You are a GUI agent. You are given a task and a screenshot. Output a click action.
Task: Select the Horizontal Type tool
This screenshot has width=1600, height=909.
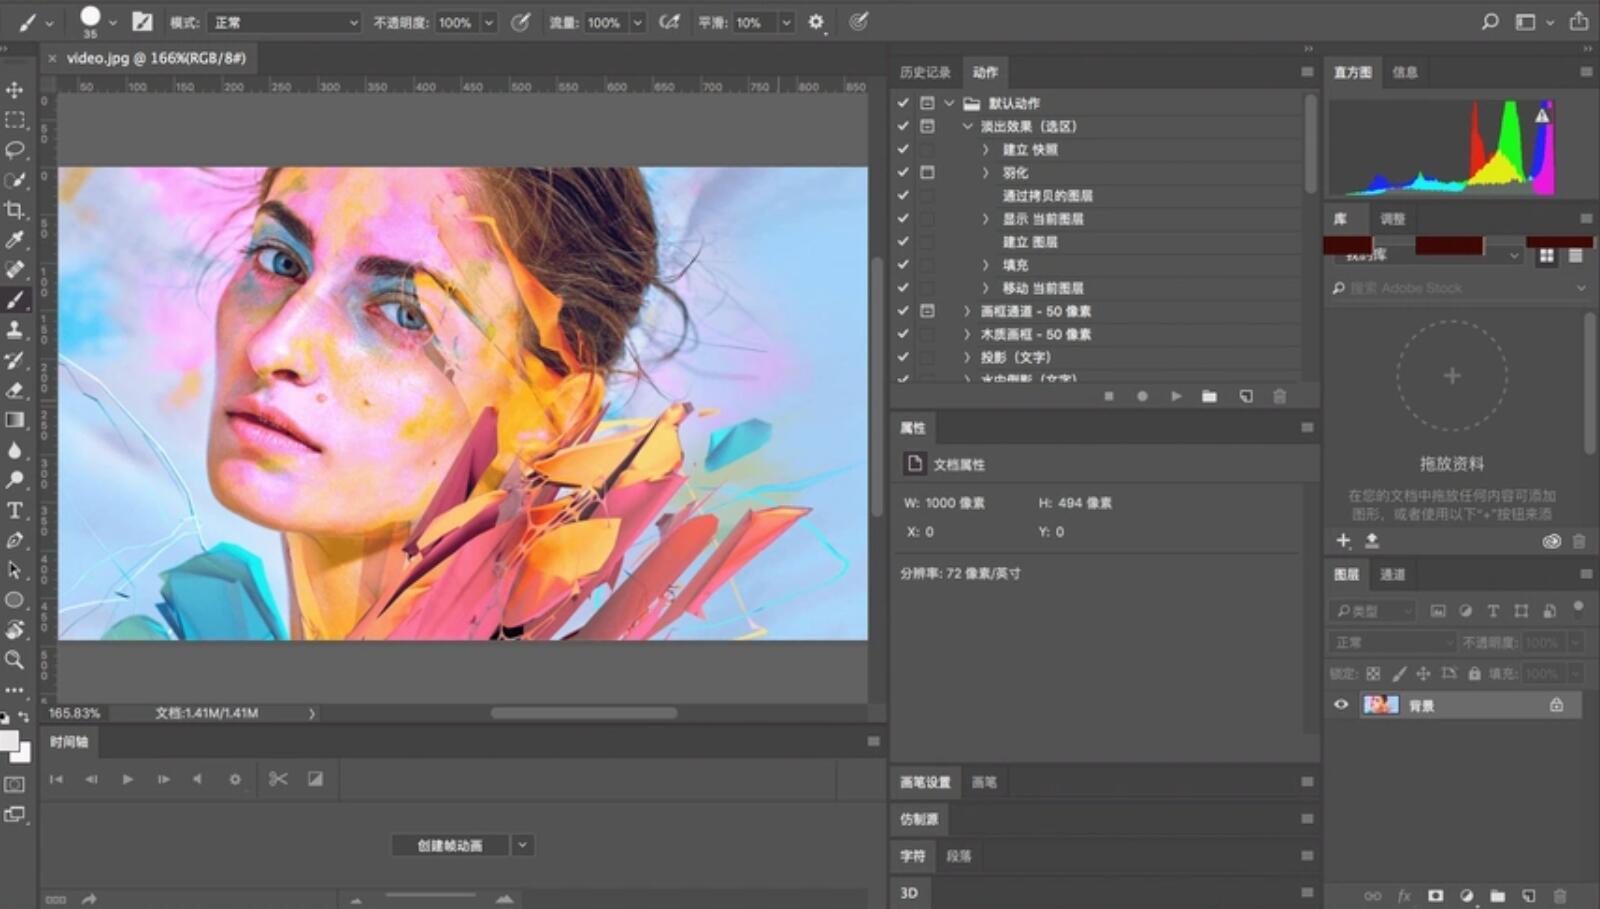pos(15,510)
